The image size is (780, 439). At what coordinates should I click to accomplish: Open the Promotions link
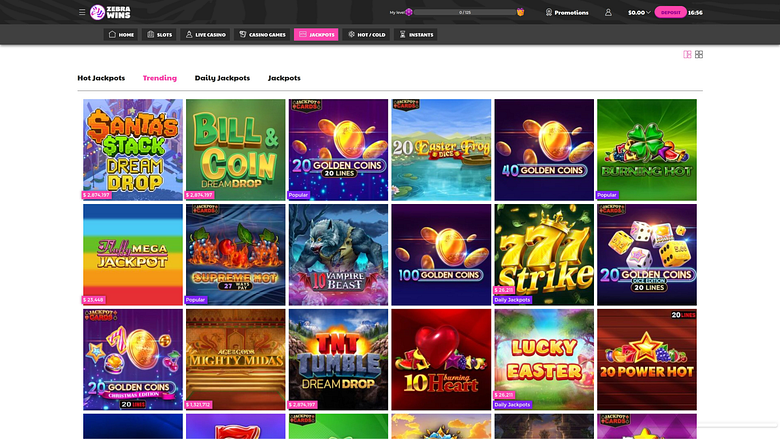point(567,12)
